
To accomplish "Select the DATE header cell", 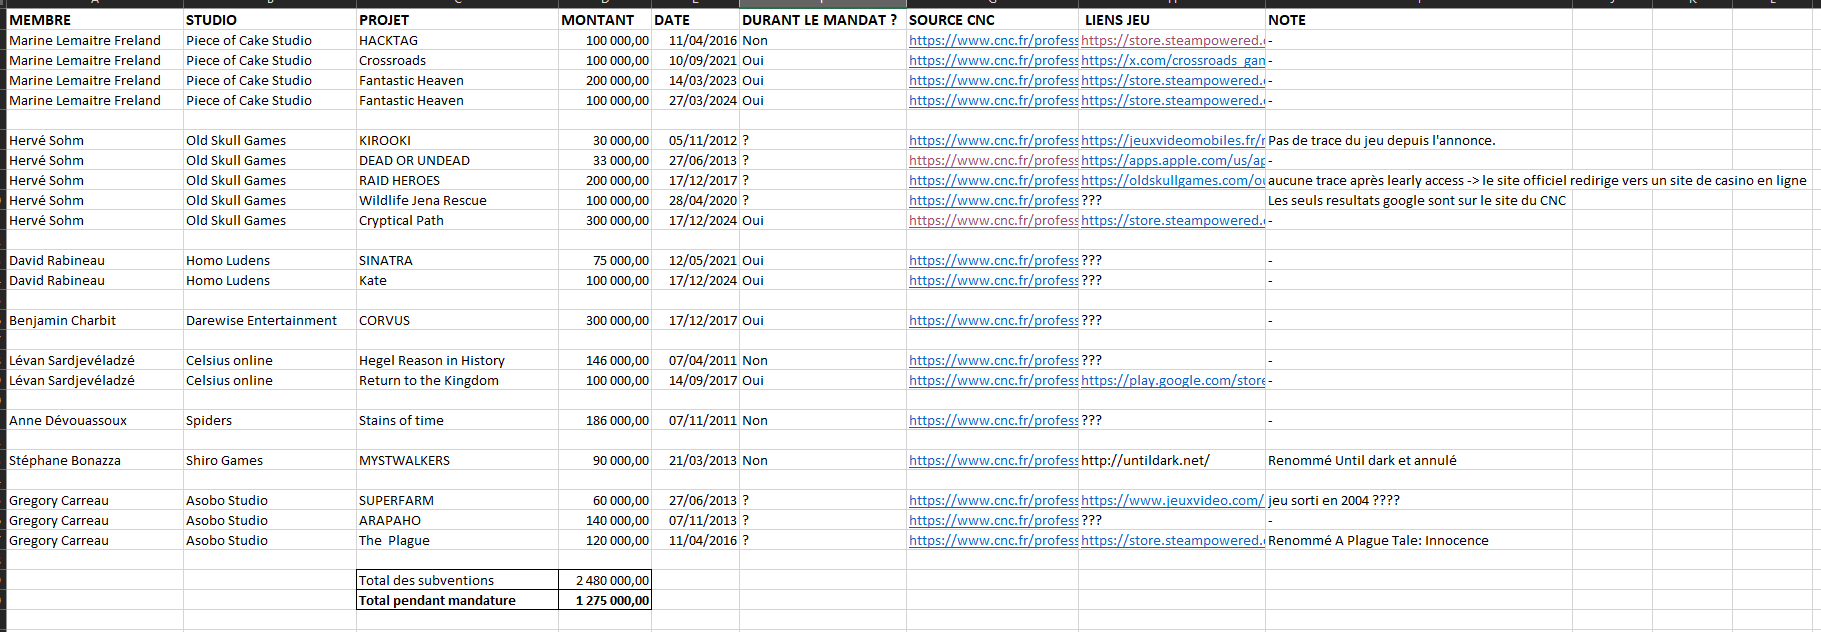I will [x=695, y=20].
